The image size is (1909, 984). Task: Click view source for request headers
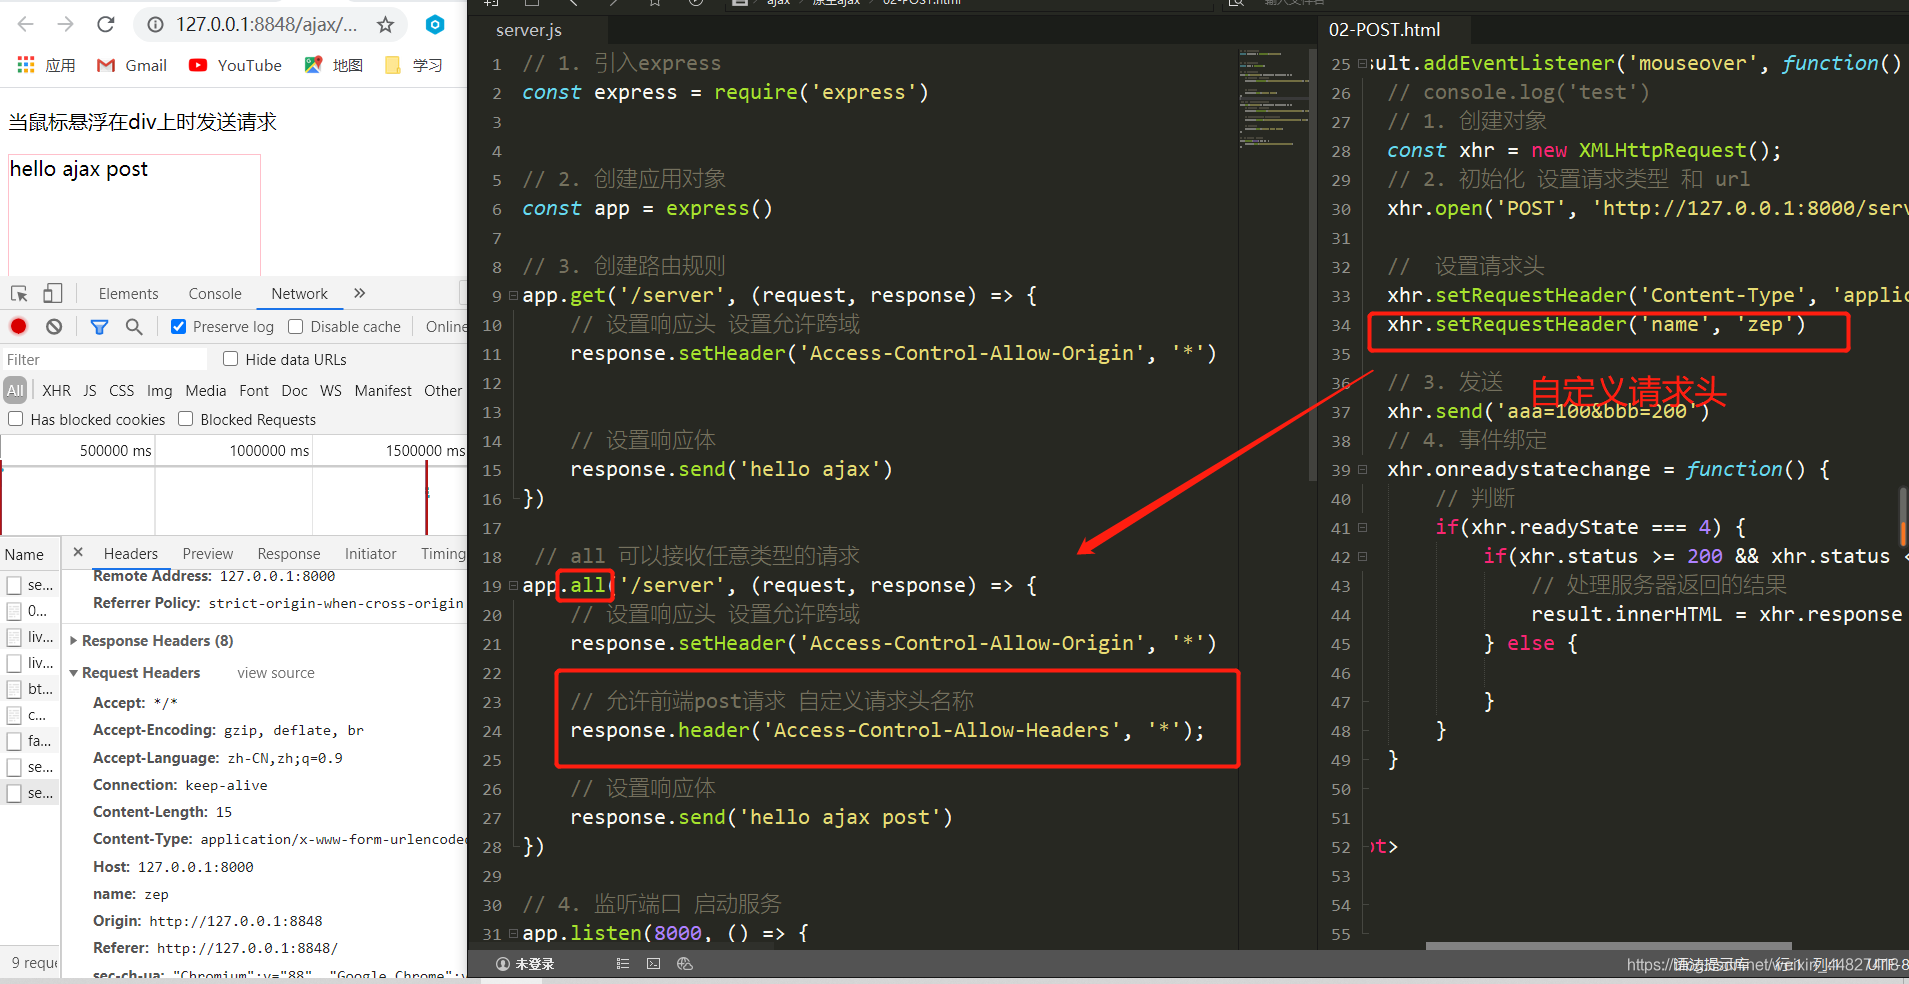[276, 673]
